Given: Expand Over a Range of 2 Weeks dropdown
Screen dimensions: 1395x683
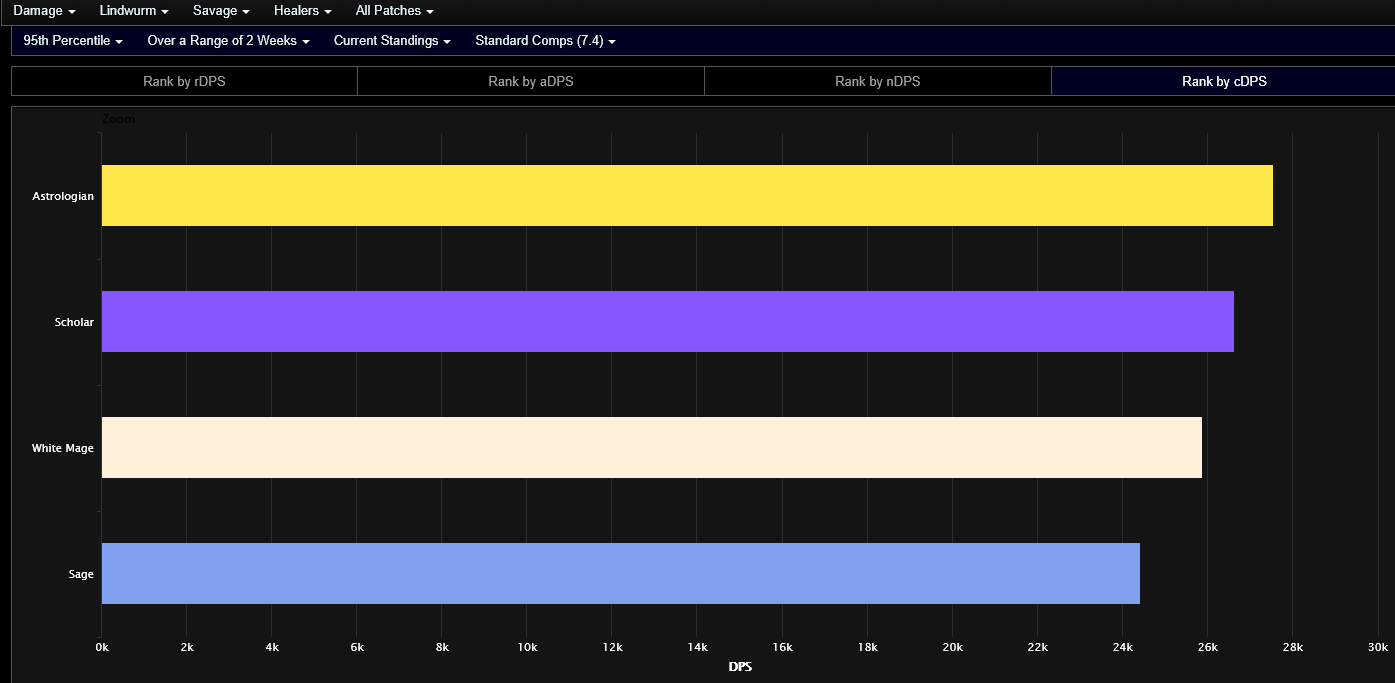Looking at the screenshot, I should click(228, 41).
